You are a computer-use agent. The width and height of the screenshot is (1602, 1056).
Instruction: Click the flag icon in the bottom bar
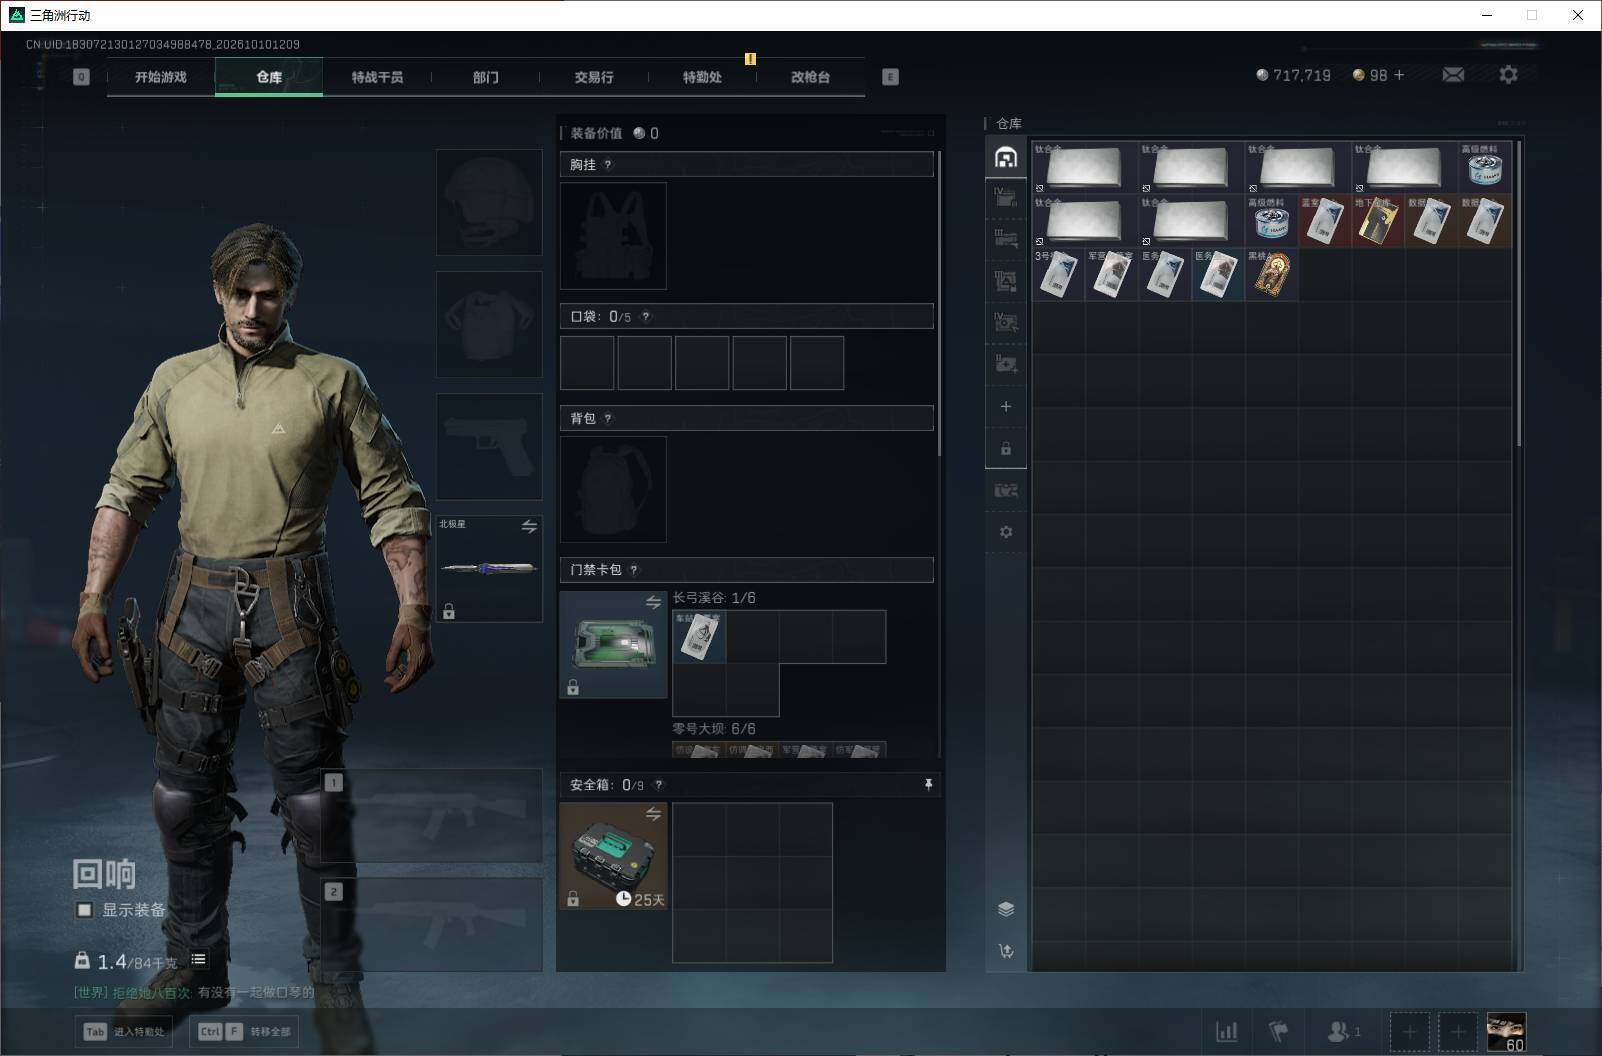click(x=1278, y=1031)
